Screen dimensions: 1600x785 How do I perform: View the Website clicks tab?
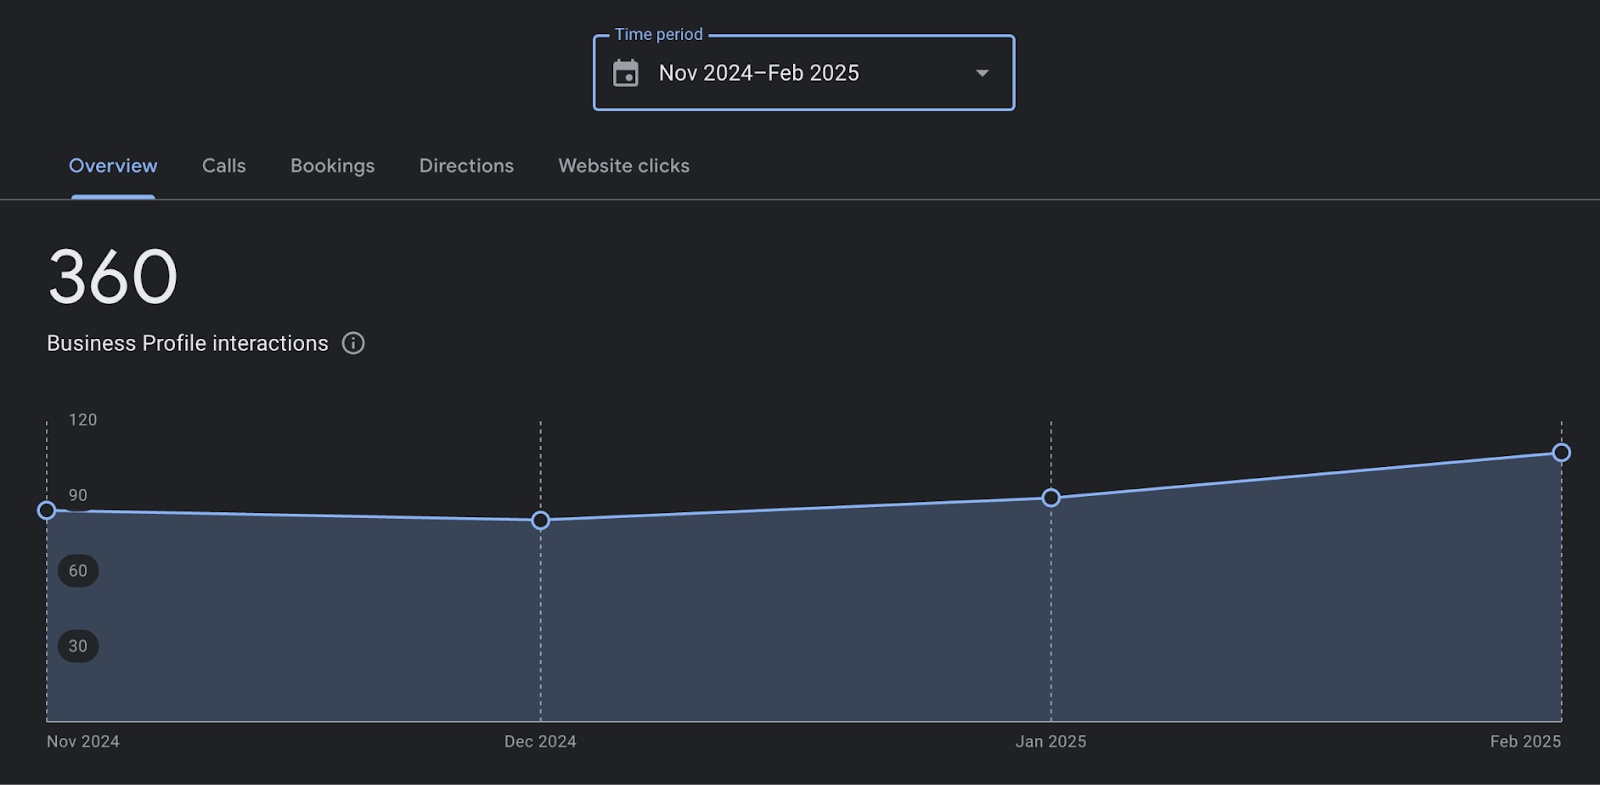pyautogui.click(x=623, y=166)
